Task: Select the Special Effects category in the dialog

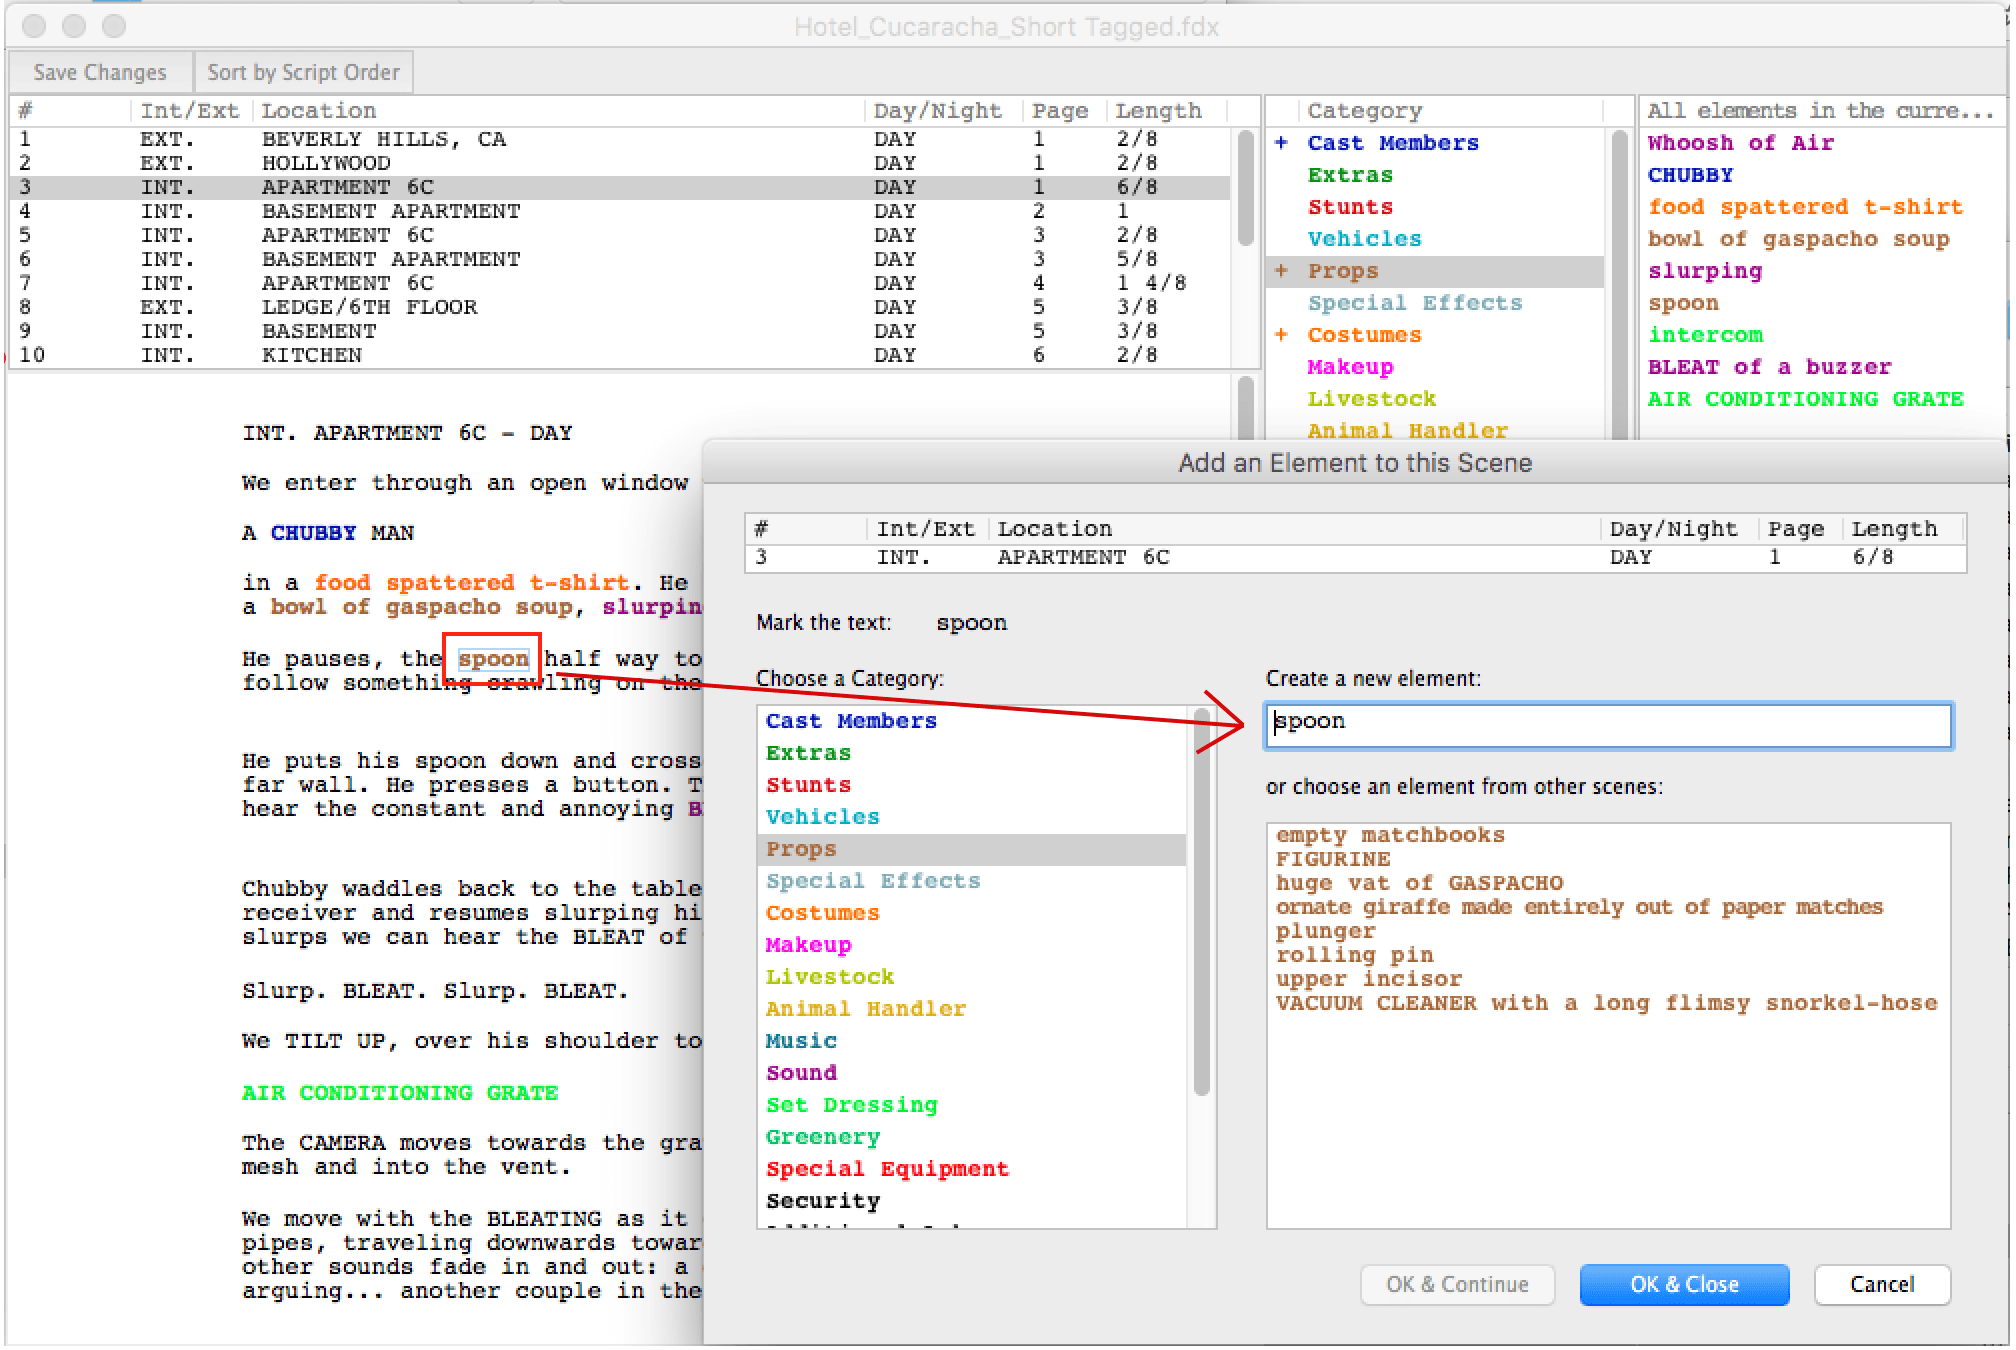Action: tap(872, 880)
